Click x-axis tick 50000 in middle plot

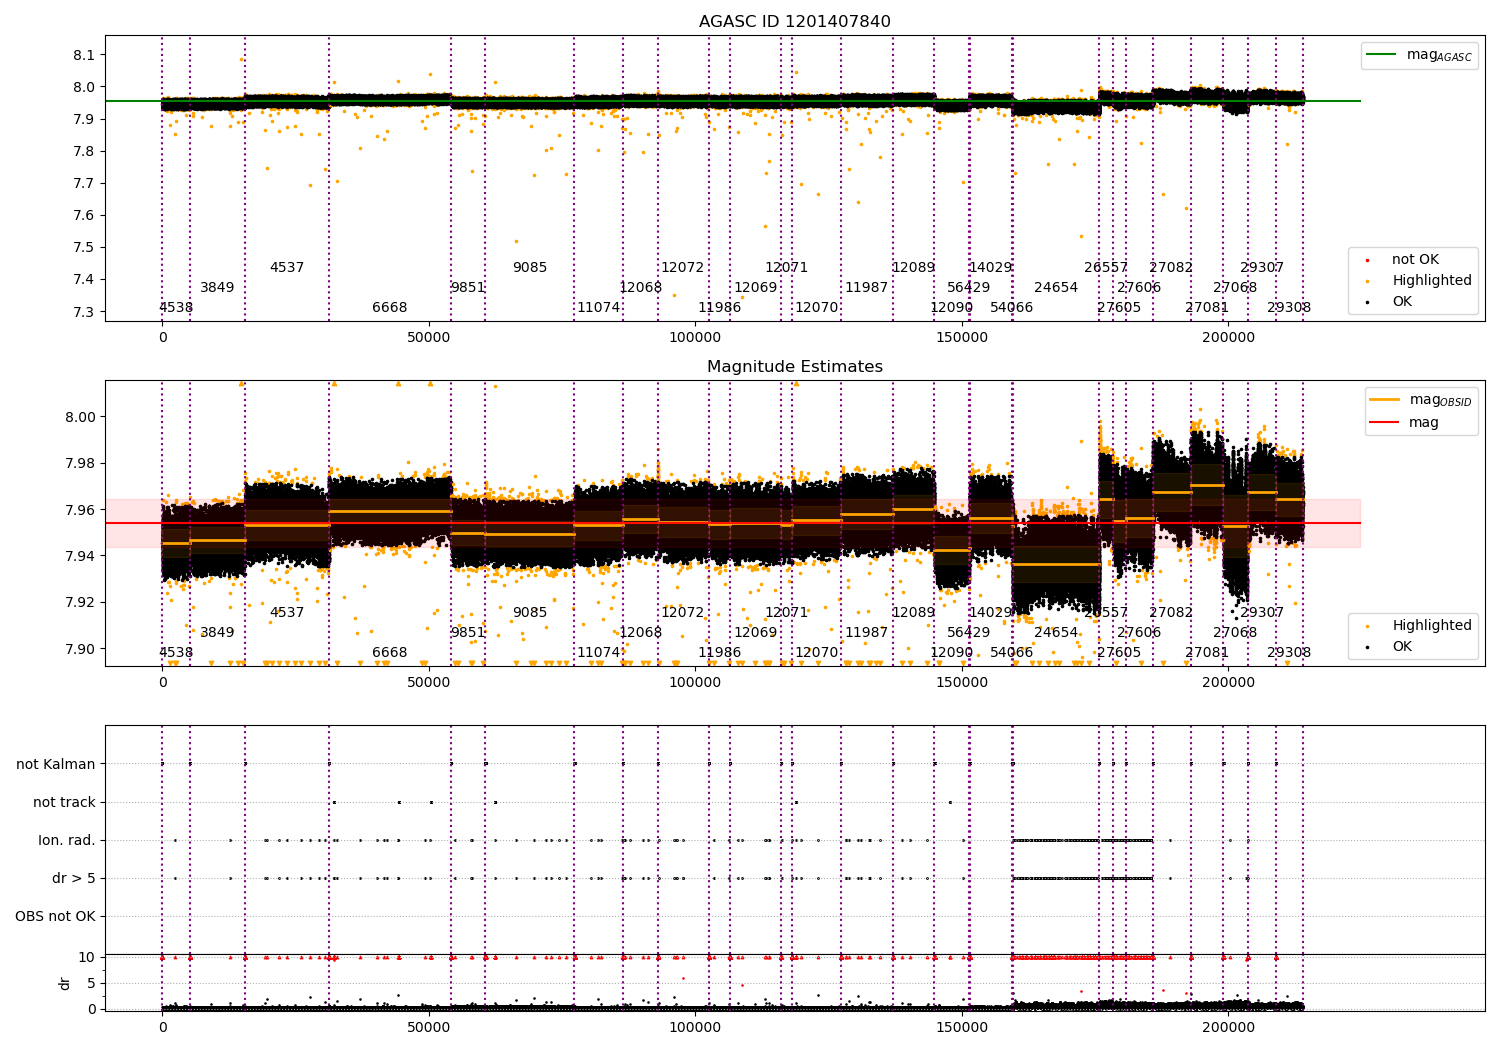(x=429, y=684)
